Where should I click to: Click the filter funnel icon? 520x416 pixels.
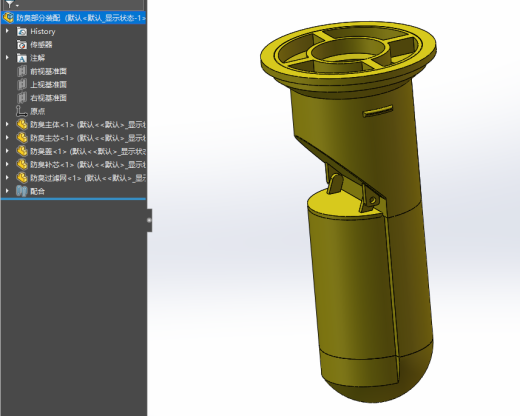[10, 4]
